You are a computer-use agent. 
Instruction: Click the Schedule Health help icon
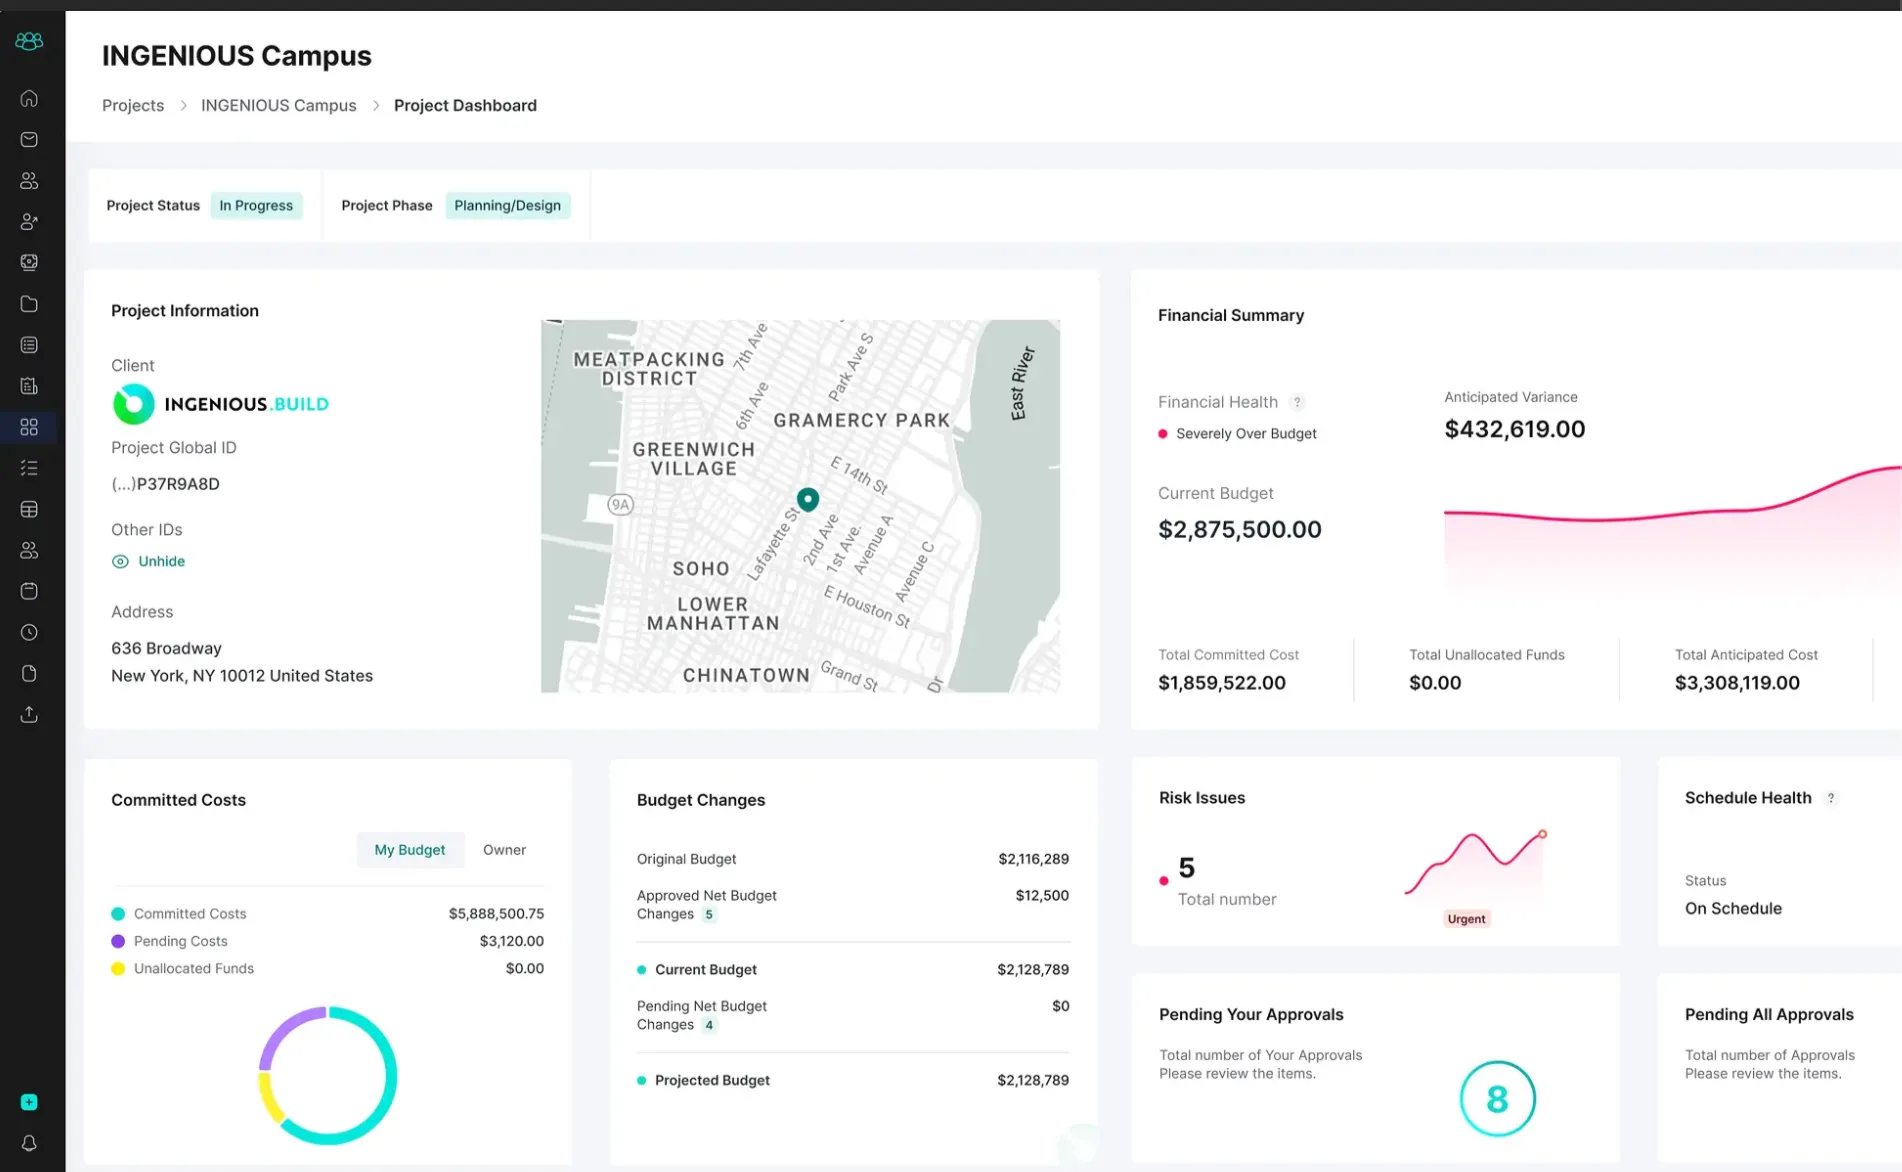tap(1831, 798)
